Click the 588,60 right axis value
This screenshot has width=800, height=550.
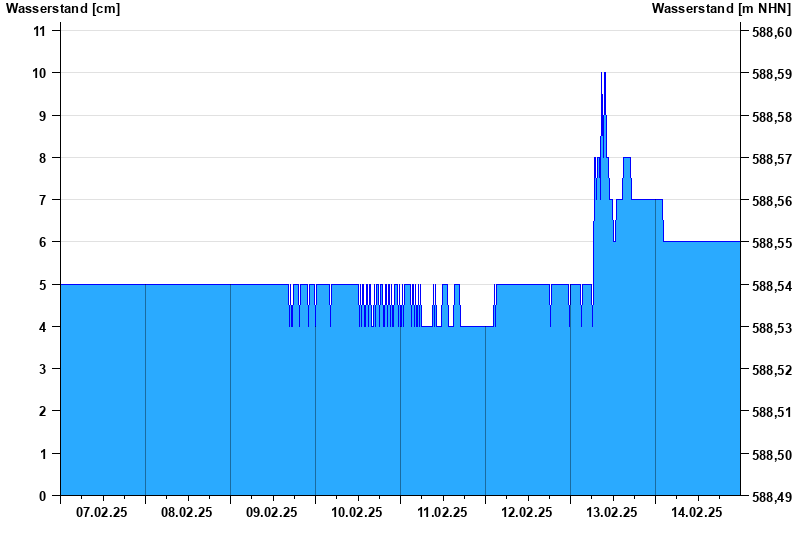pyautogui.click(x=772, y=32)
